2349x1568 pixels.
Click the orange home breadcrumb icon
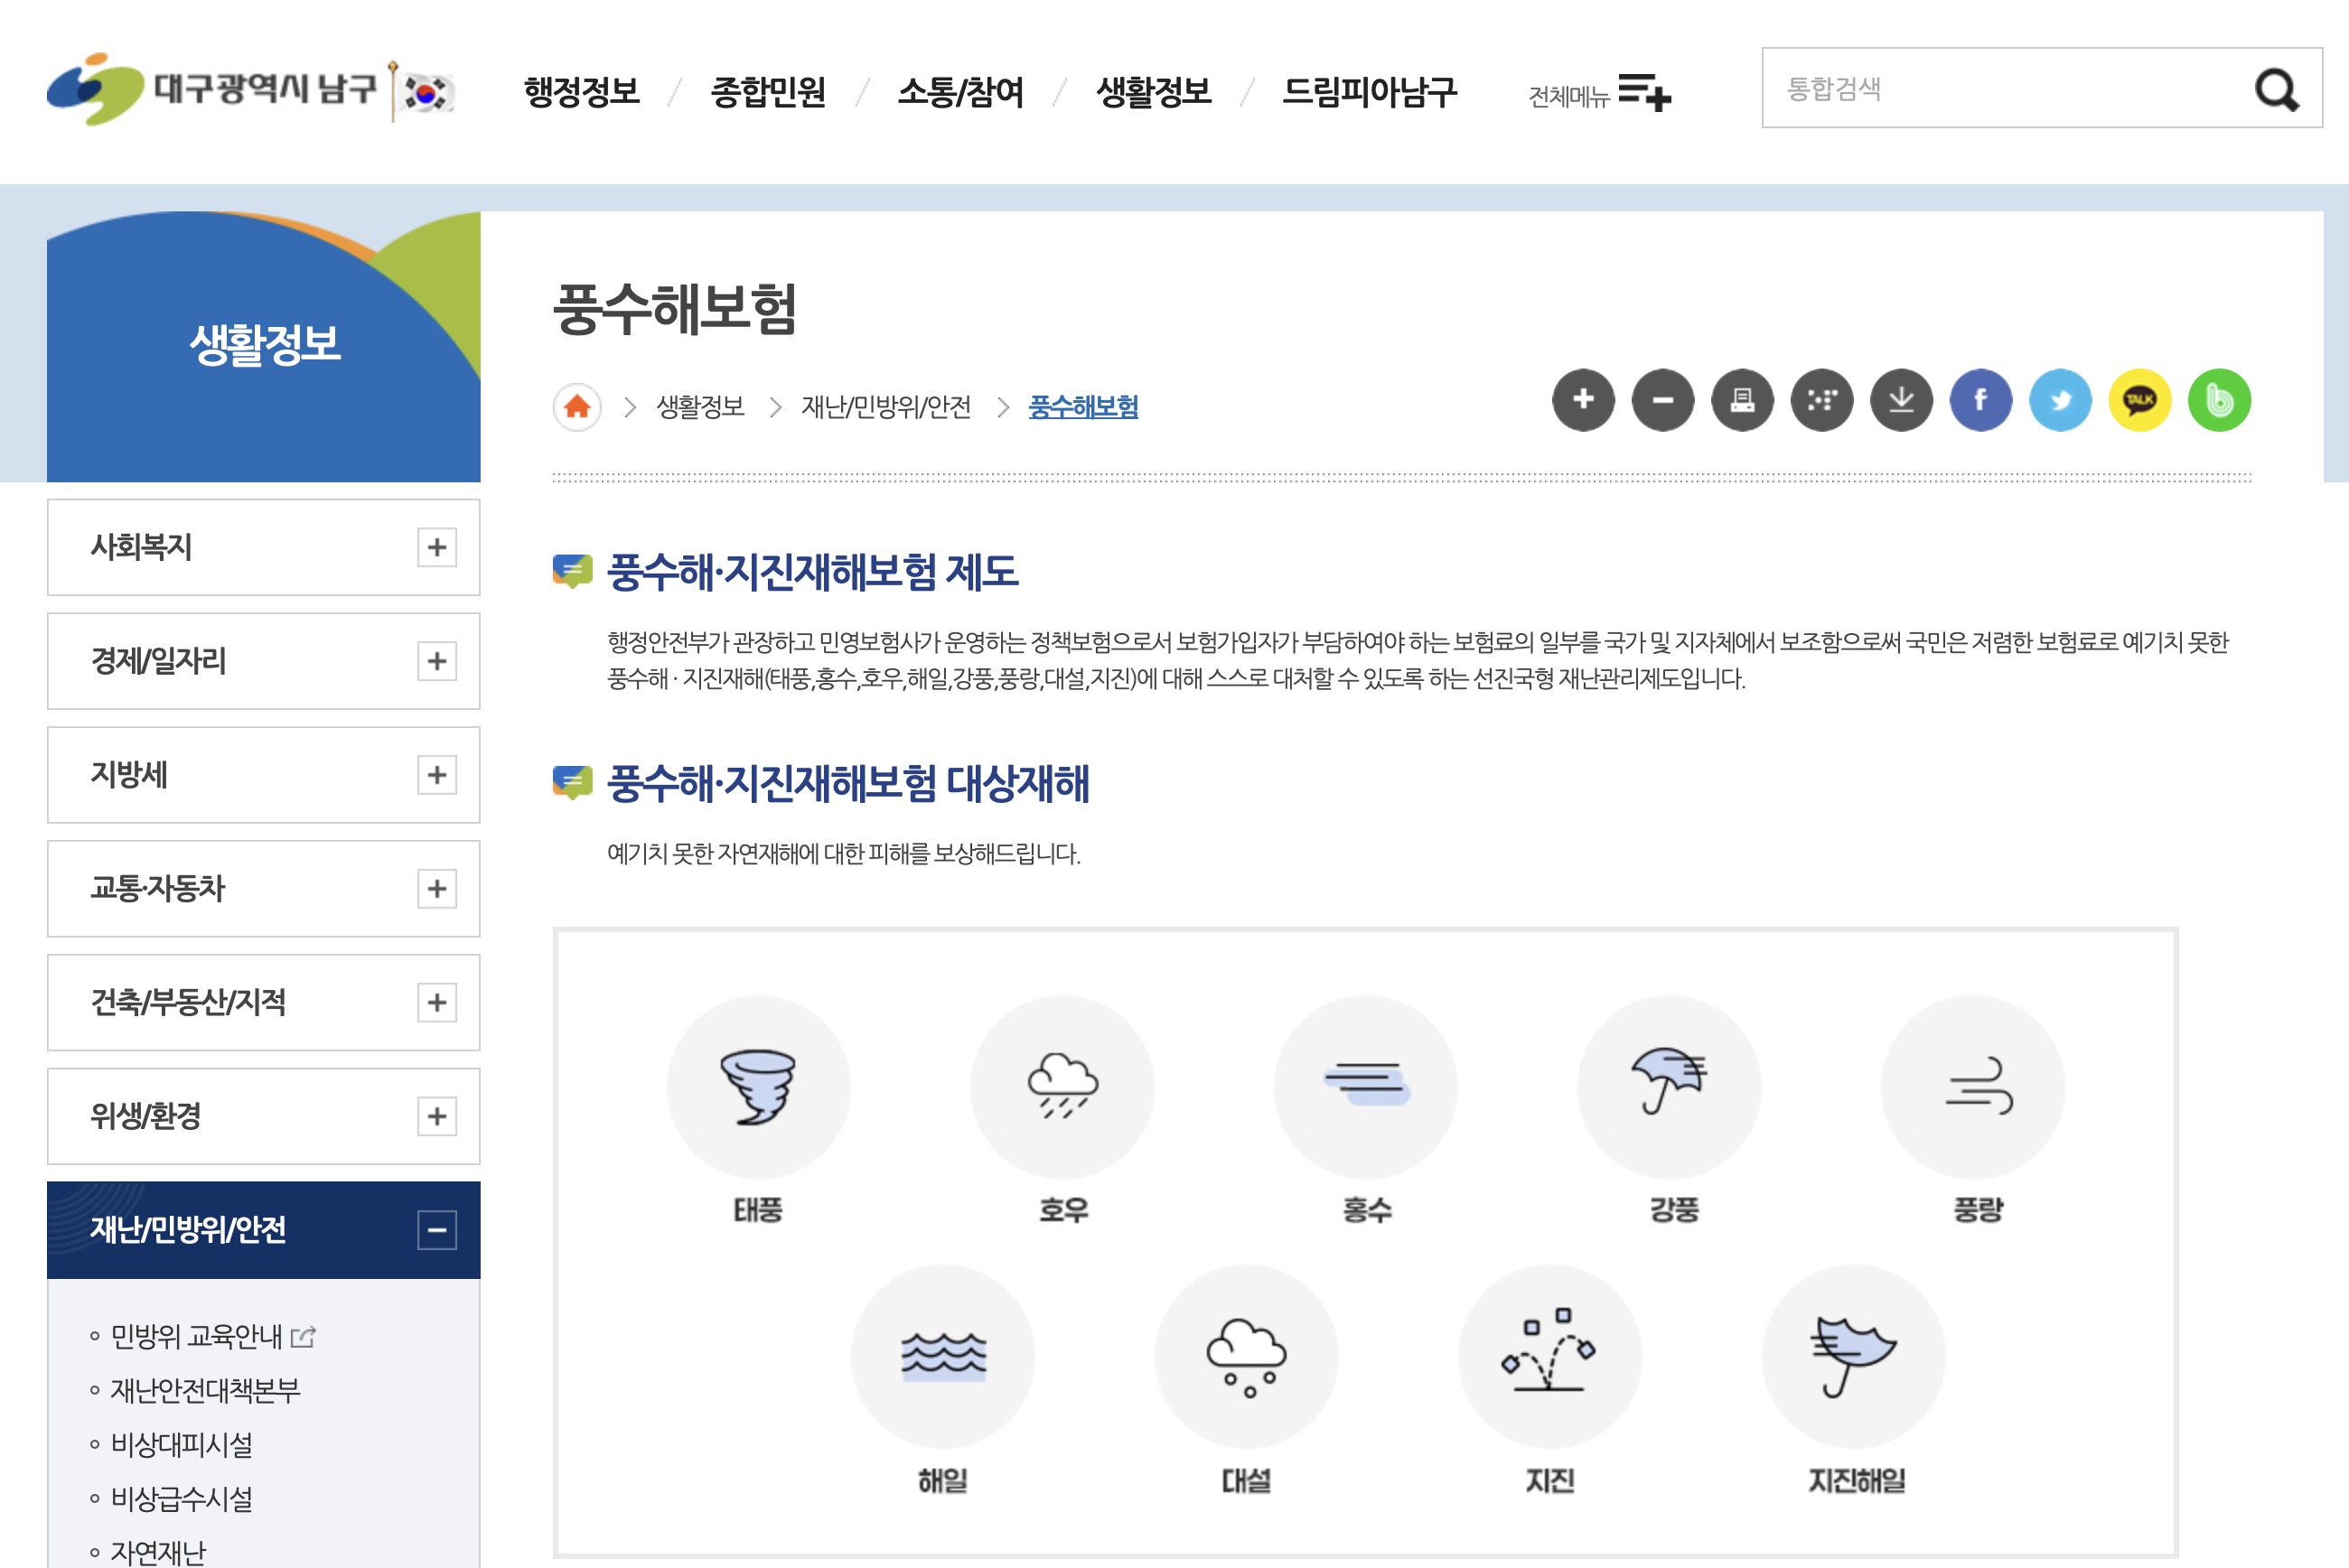577,407
